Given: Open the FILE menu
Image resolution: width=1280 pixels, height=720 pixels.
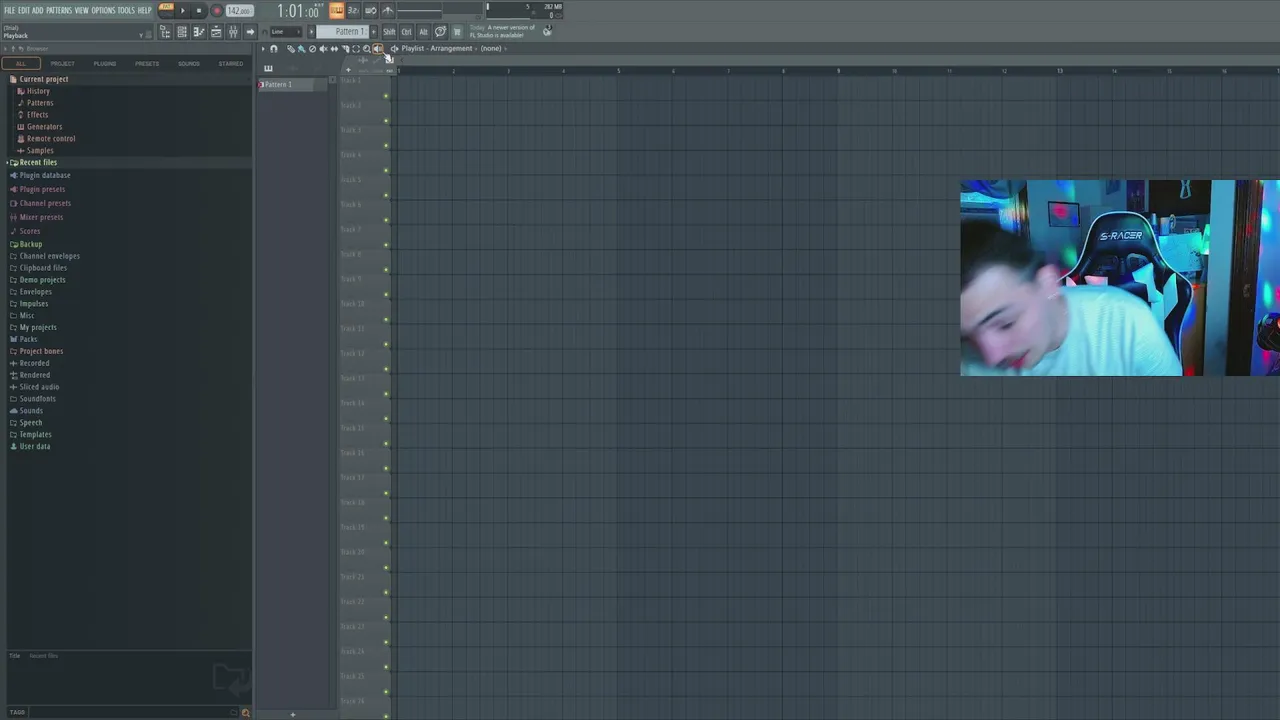Looking at the screenshot, I should tap(9, 10).
